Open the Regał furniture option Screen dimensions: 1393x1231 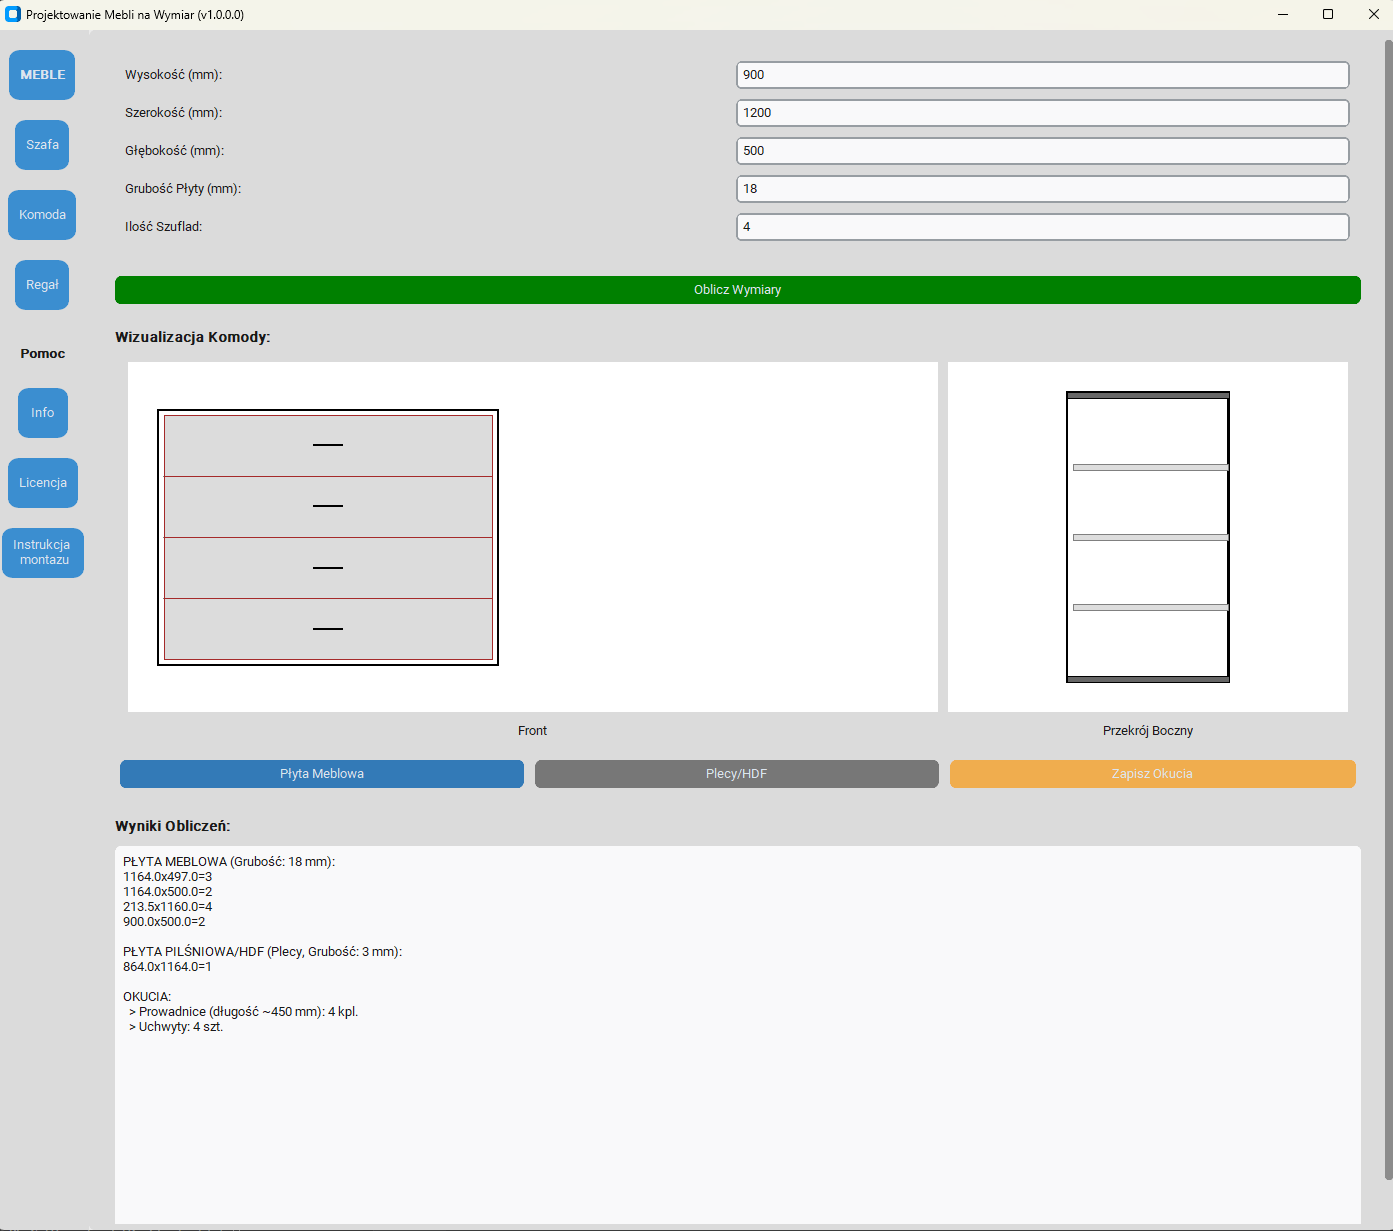[42, 285]
